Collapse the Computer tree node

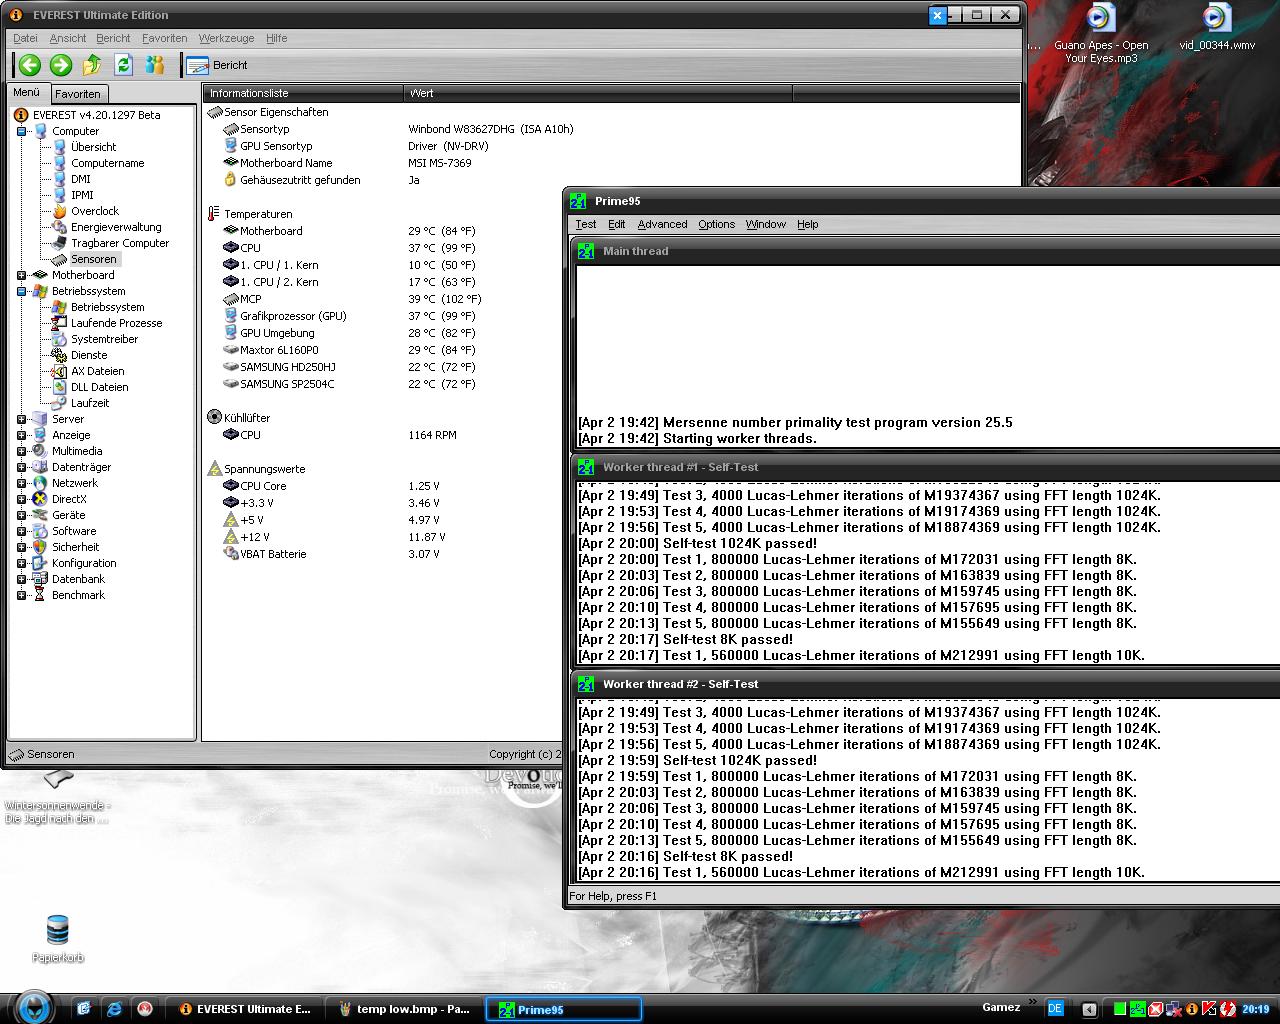[x=21, y=131]
